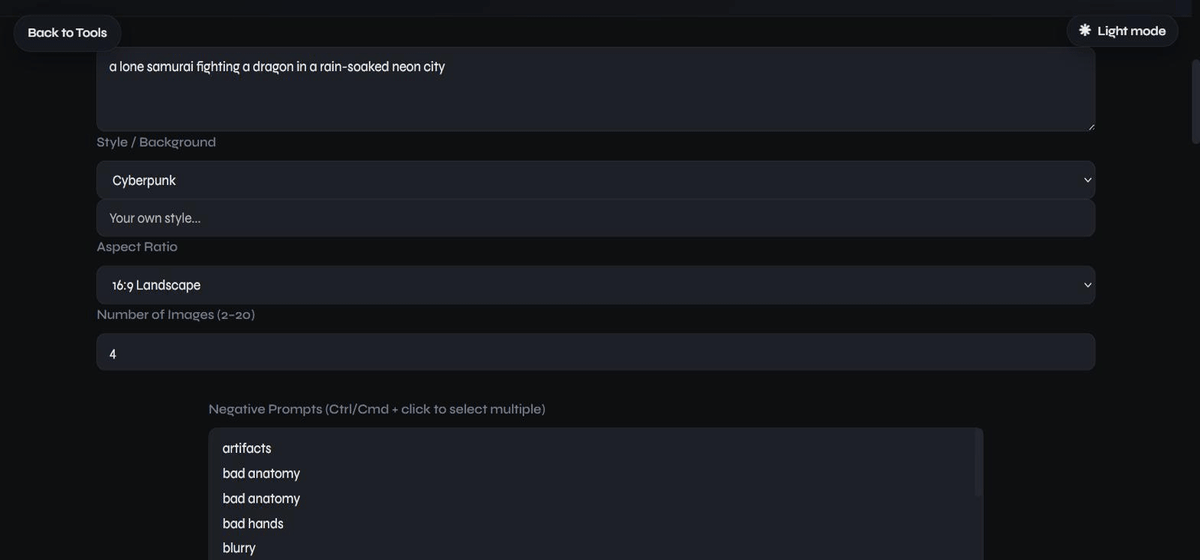Open the Style / Background dropdown showing Cyberpunk
The width and height of the screenshot is (1200, 560).
(x=596, y=180)
